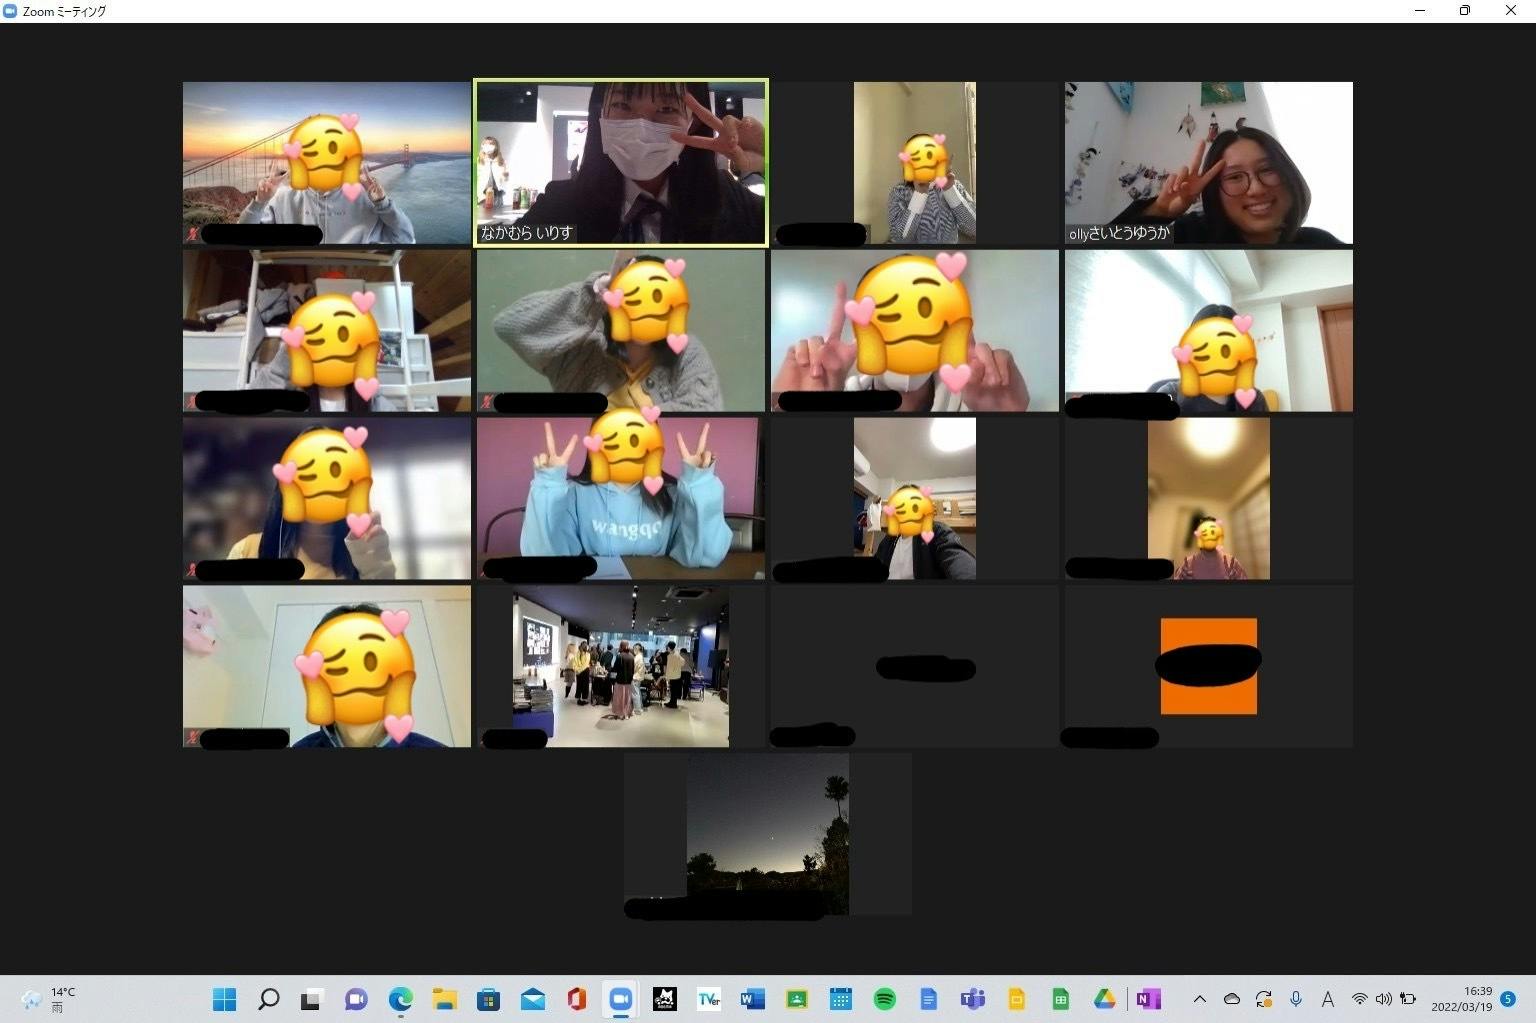1536x1023 pixels.
Task: Click the microphone icon in system tray
Action: [1296, 999]
